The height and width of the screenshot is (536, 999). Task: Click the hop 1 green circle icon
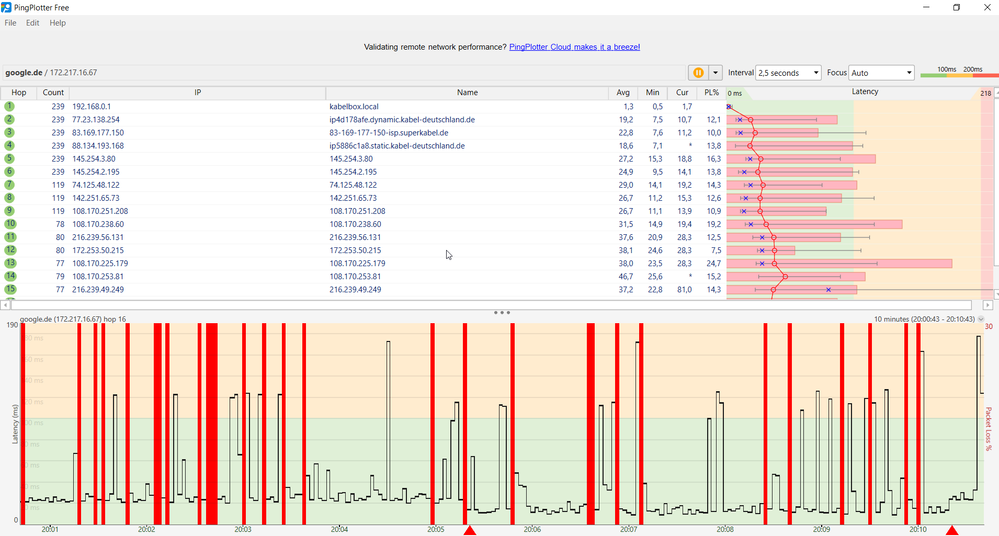click(x=10, y=106)
